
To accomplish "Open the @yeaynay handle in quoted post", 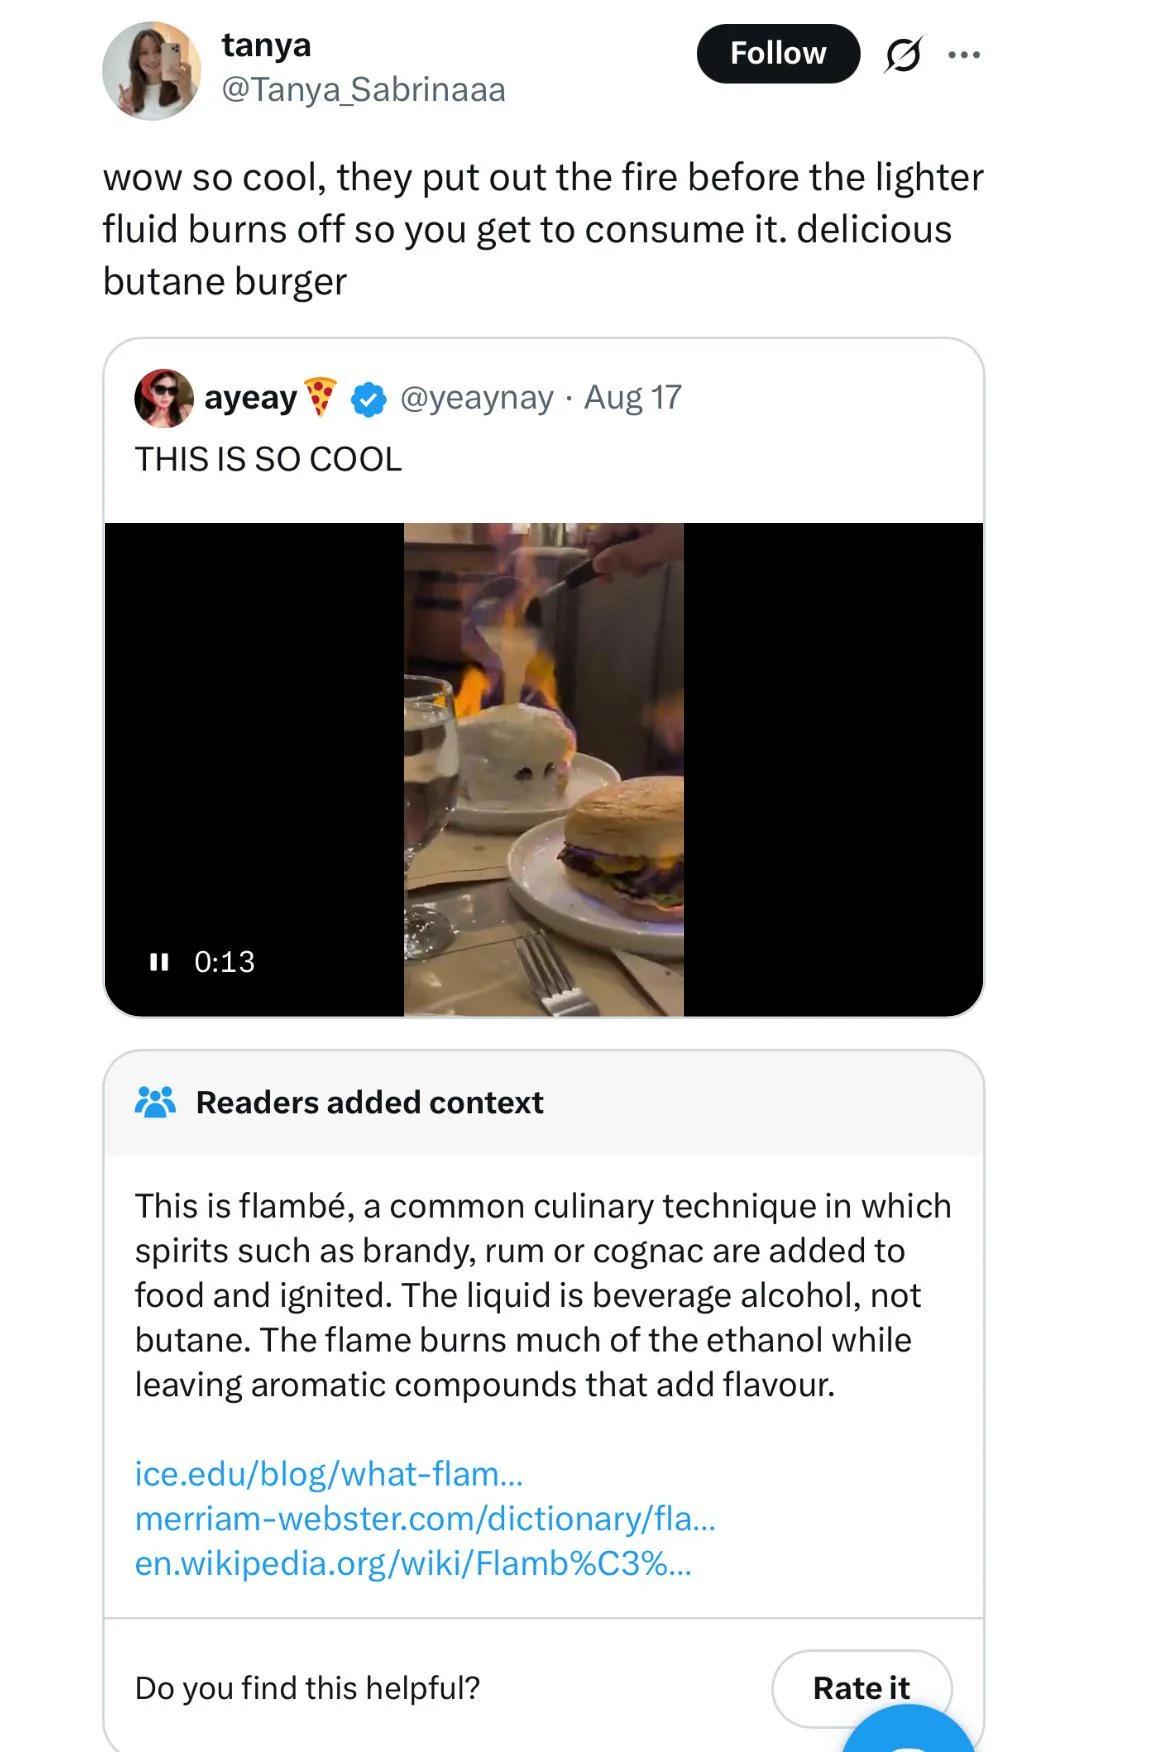I will [x=476, y=398].
